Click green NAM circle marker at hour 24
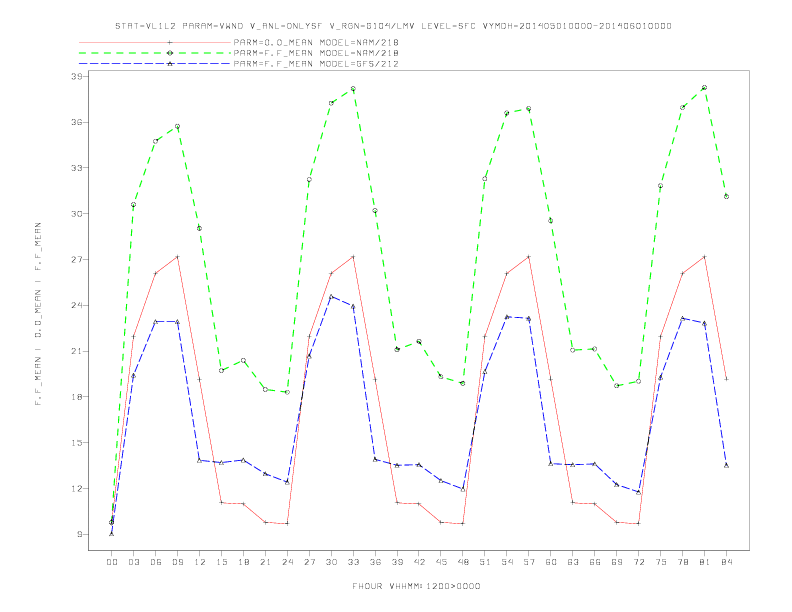792x612 pixels. (287, 392)
